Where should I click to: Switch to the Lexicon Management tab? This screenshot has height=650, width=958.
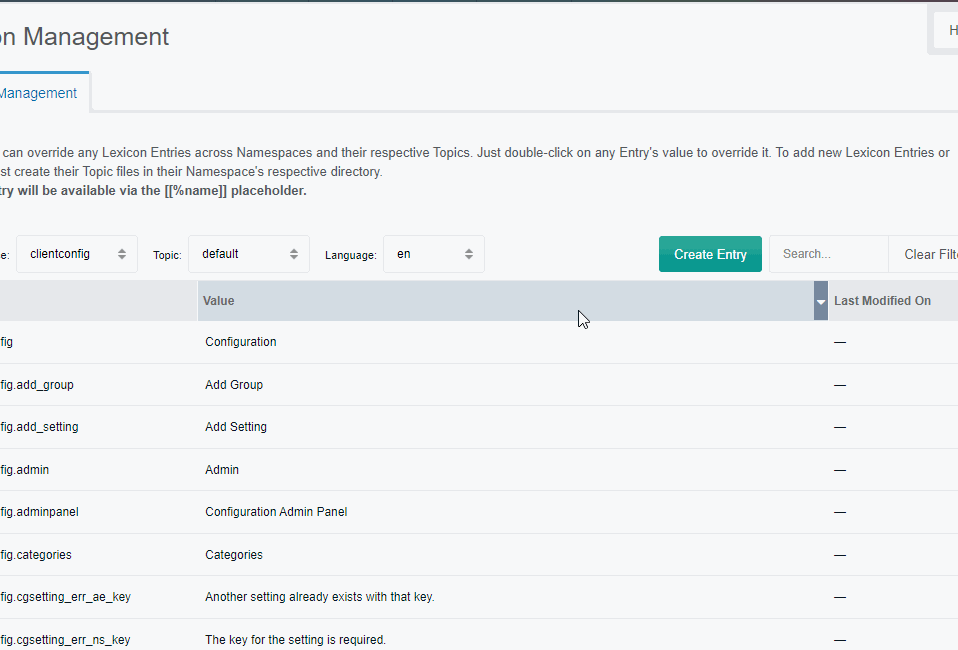[x=38, y=92]
